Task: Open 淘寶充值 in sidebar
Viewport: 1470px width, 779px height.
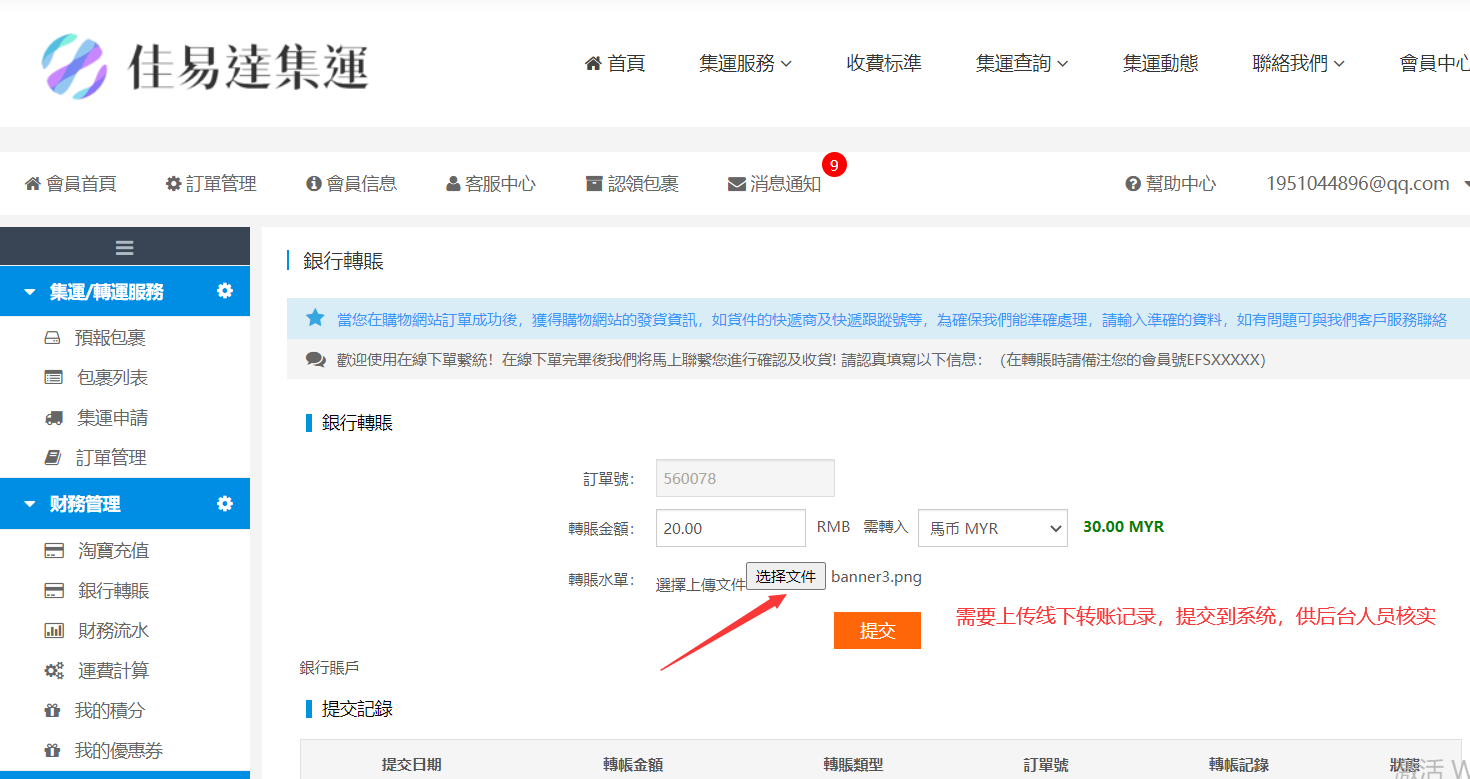Action: [113, 551]
